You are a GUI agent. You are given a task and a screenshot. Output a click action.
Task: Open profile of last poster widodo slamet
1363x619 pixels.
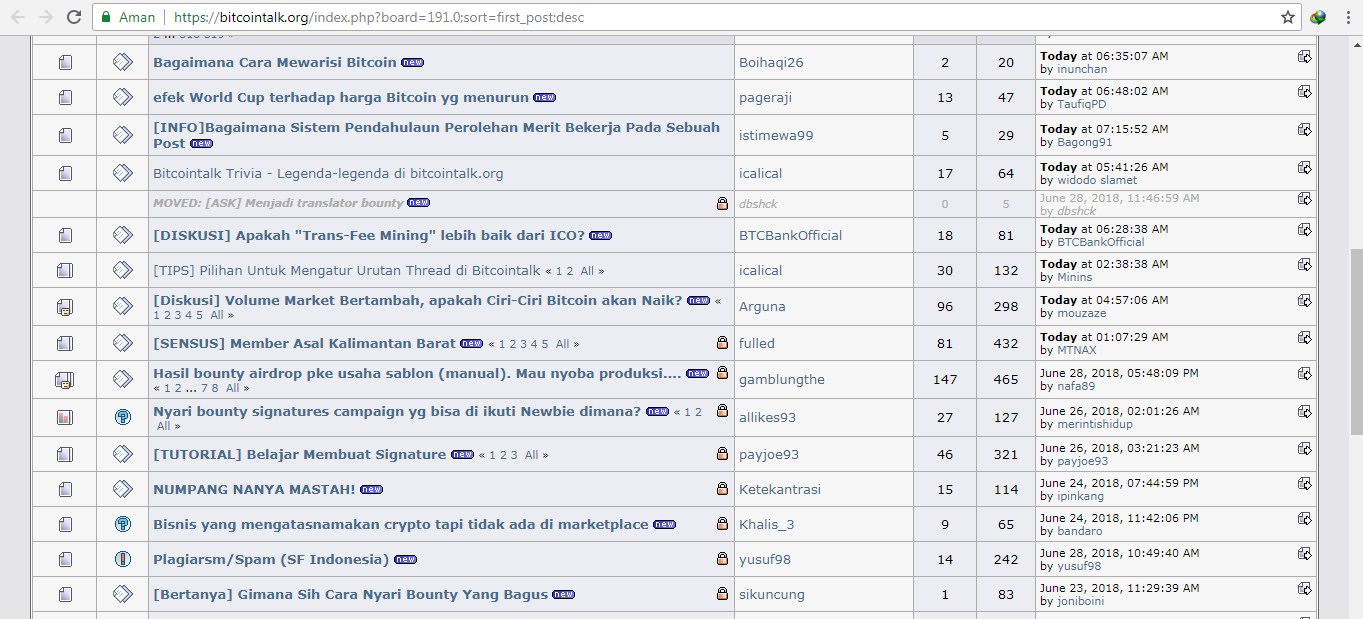(x=1097, y=180)
